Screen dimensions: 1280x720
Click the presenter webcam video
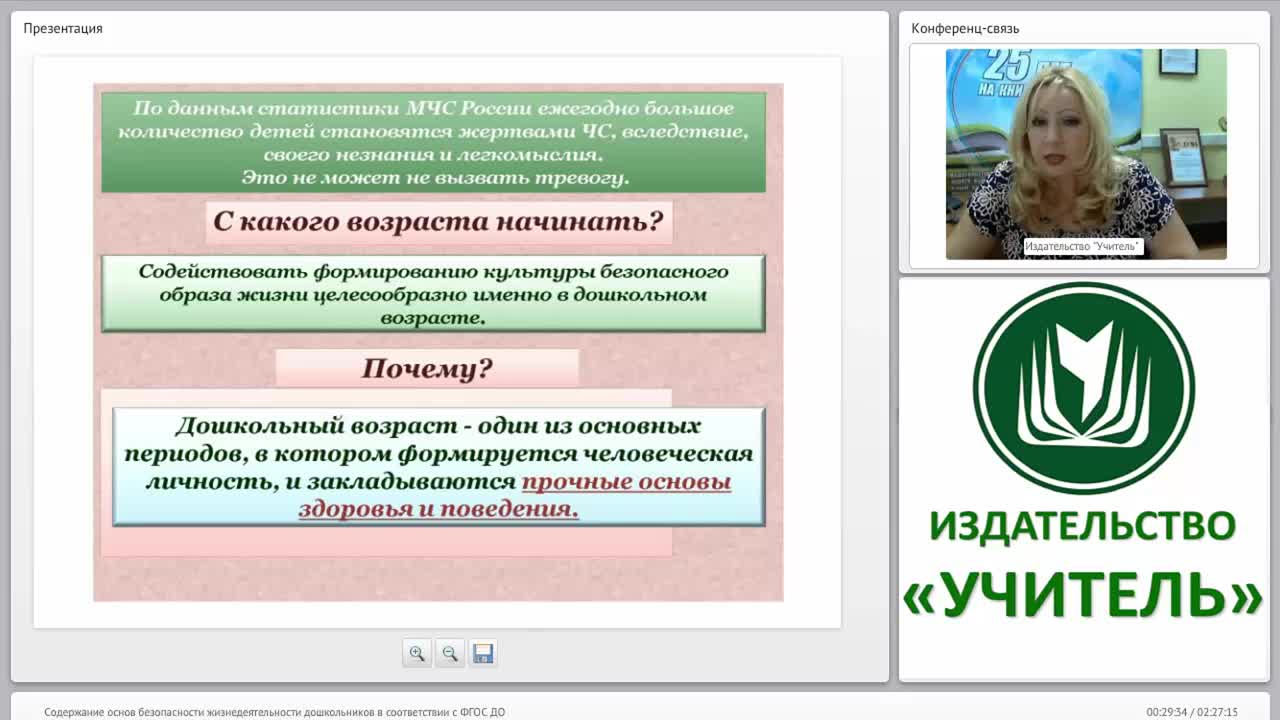(1086, 154)
